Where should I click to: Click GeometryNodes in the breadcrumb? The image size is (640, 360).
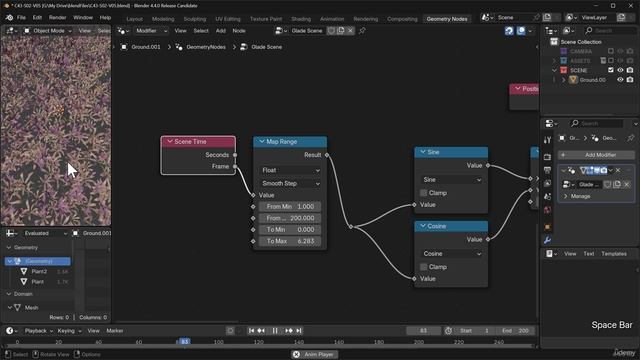pyautogui.click(x=206, y=47)
